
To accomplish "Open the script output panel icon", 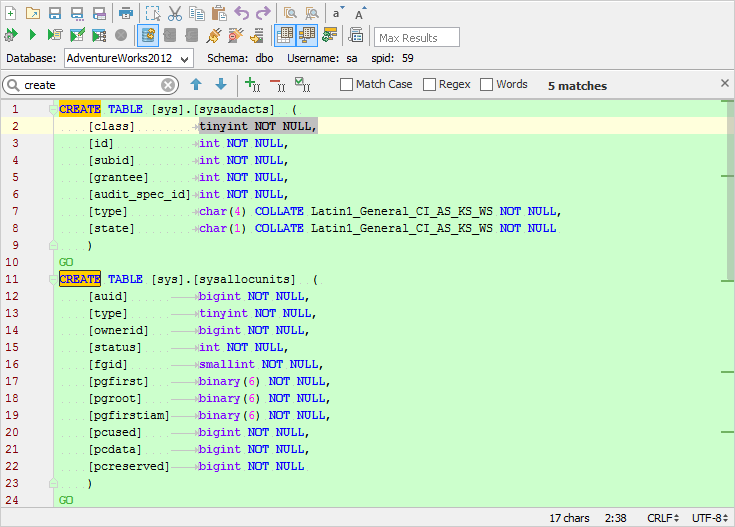I will (x=356, y=35).
